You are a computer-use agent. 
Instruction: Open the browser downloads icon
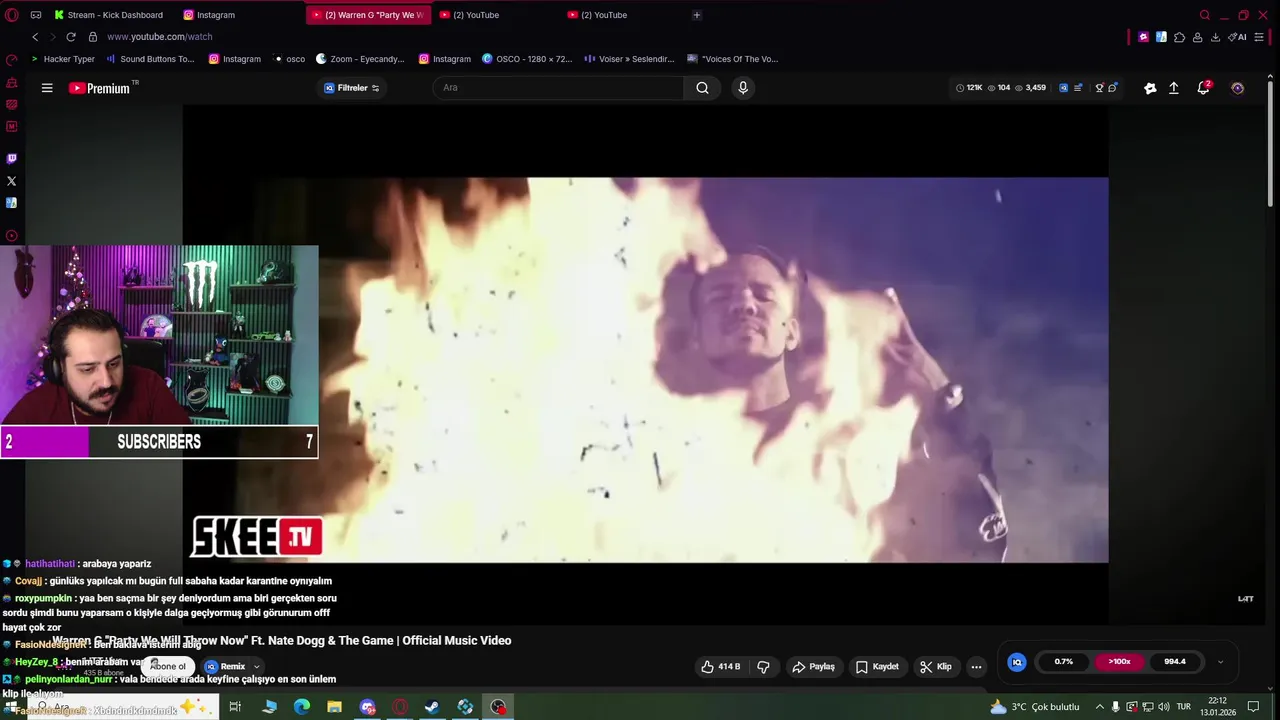pyautogui.click(x=1215, y=37)
